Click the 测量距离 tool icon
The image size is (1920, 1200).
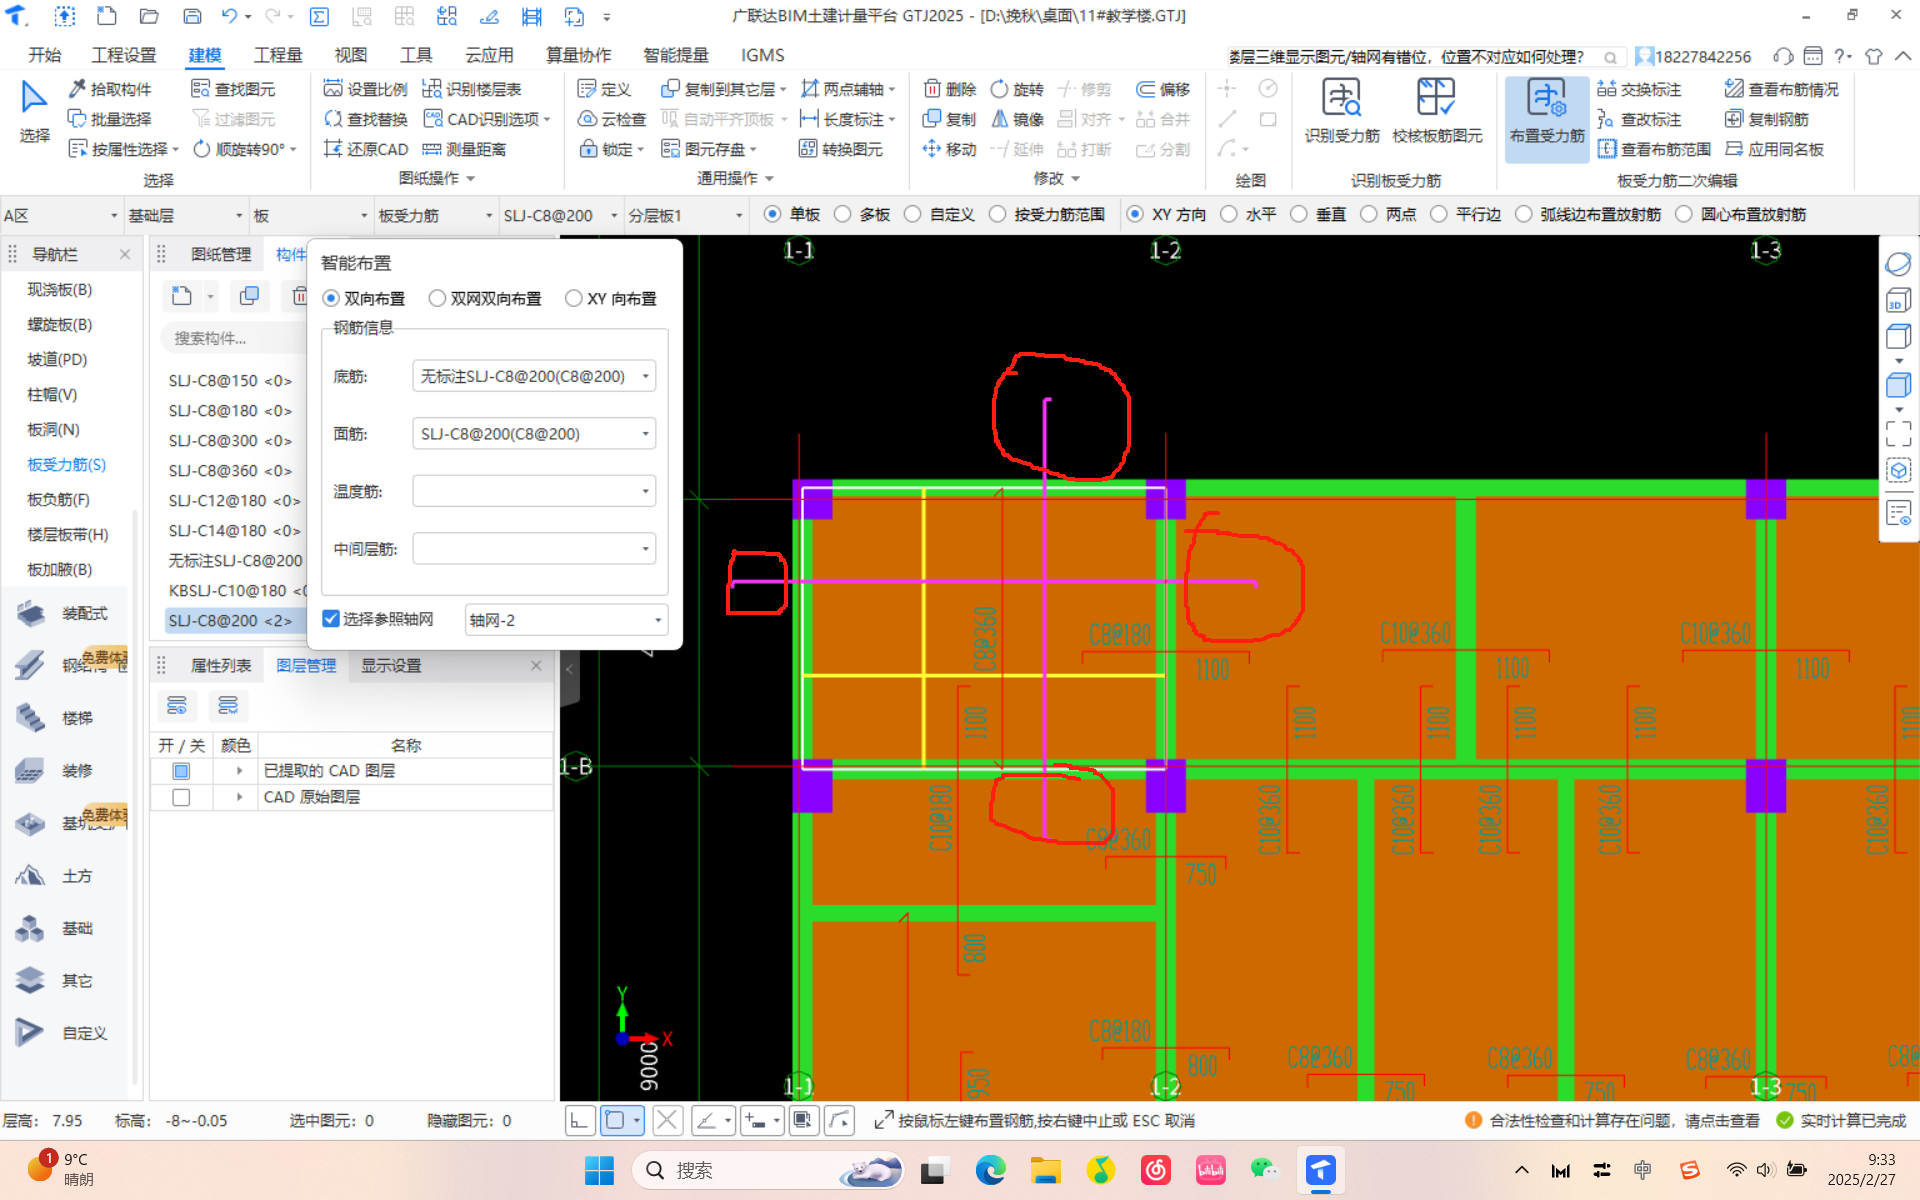[432, 150]
